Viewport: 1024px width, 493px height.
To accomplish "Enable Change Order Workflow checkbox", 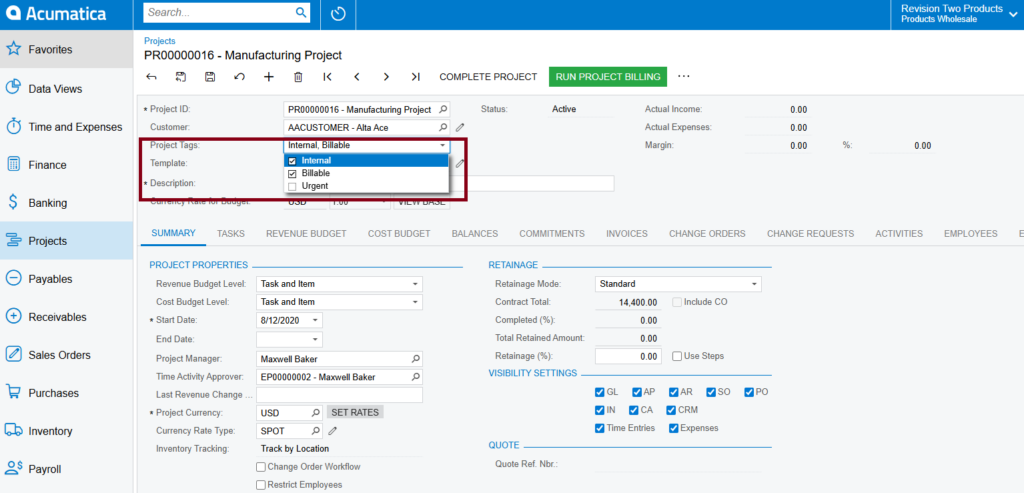I will 261,467.
